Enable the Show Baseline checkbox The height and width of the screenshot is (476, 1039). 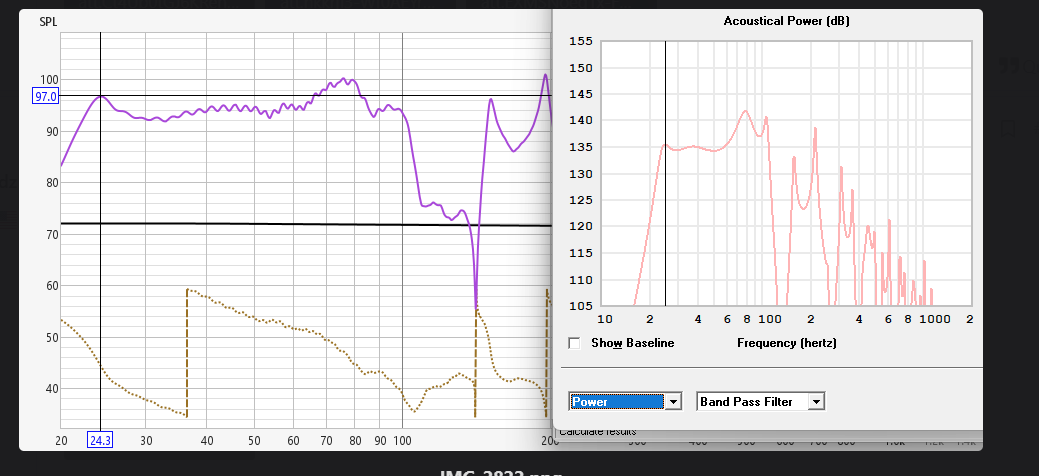(574, 343)
